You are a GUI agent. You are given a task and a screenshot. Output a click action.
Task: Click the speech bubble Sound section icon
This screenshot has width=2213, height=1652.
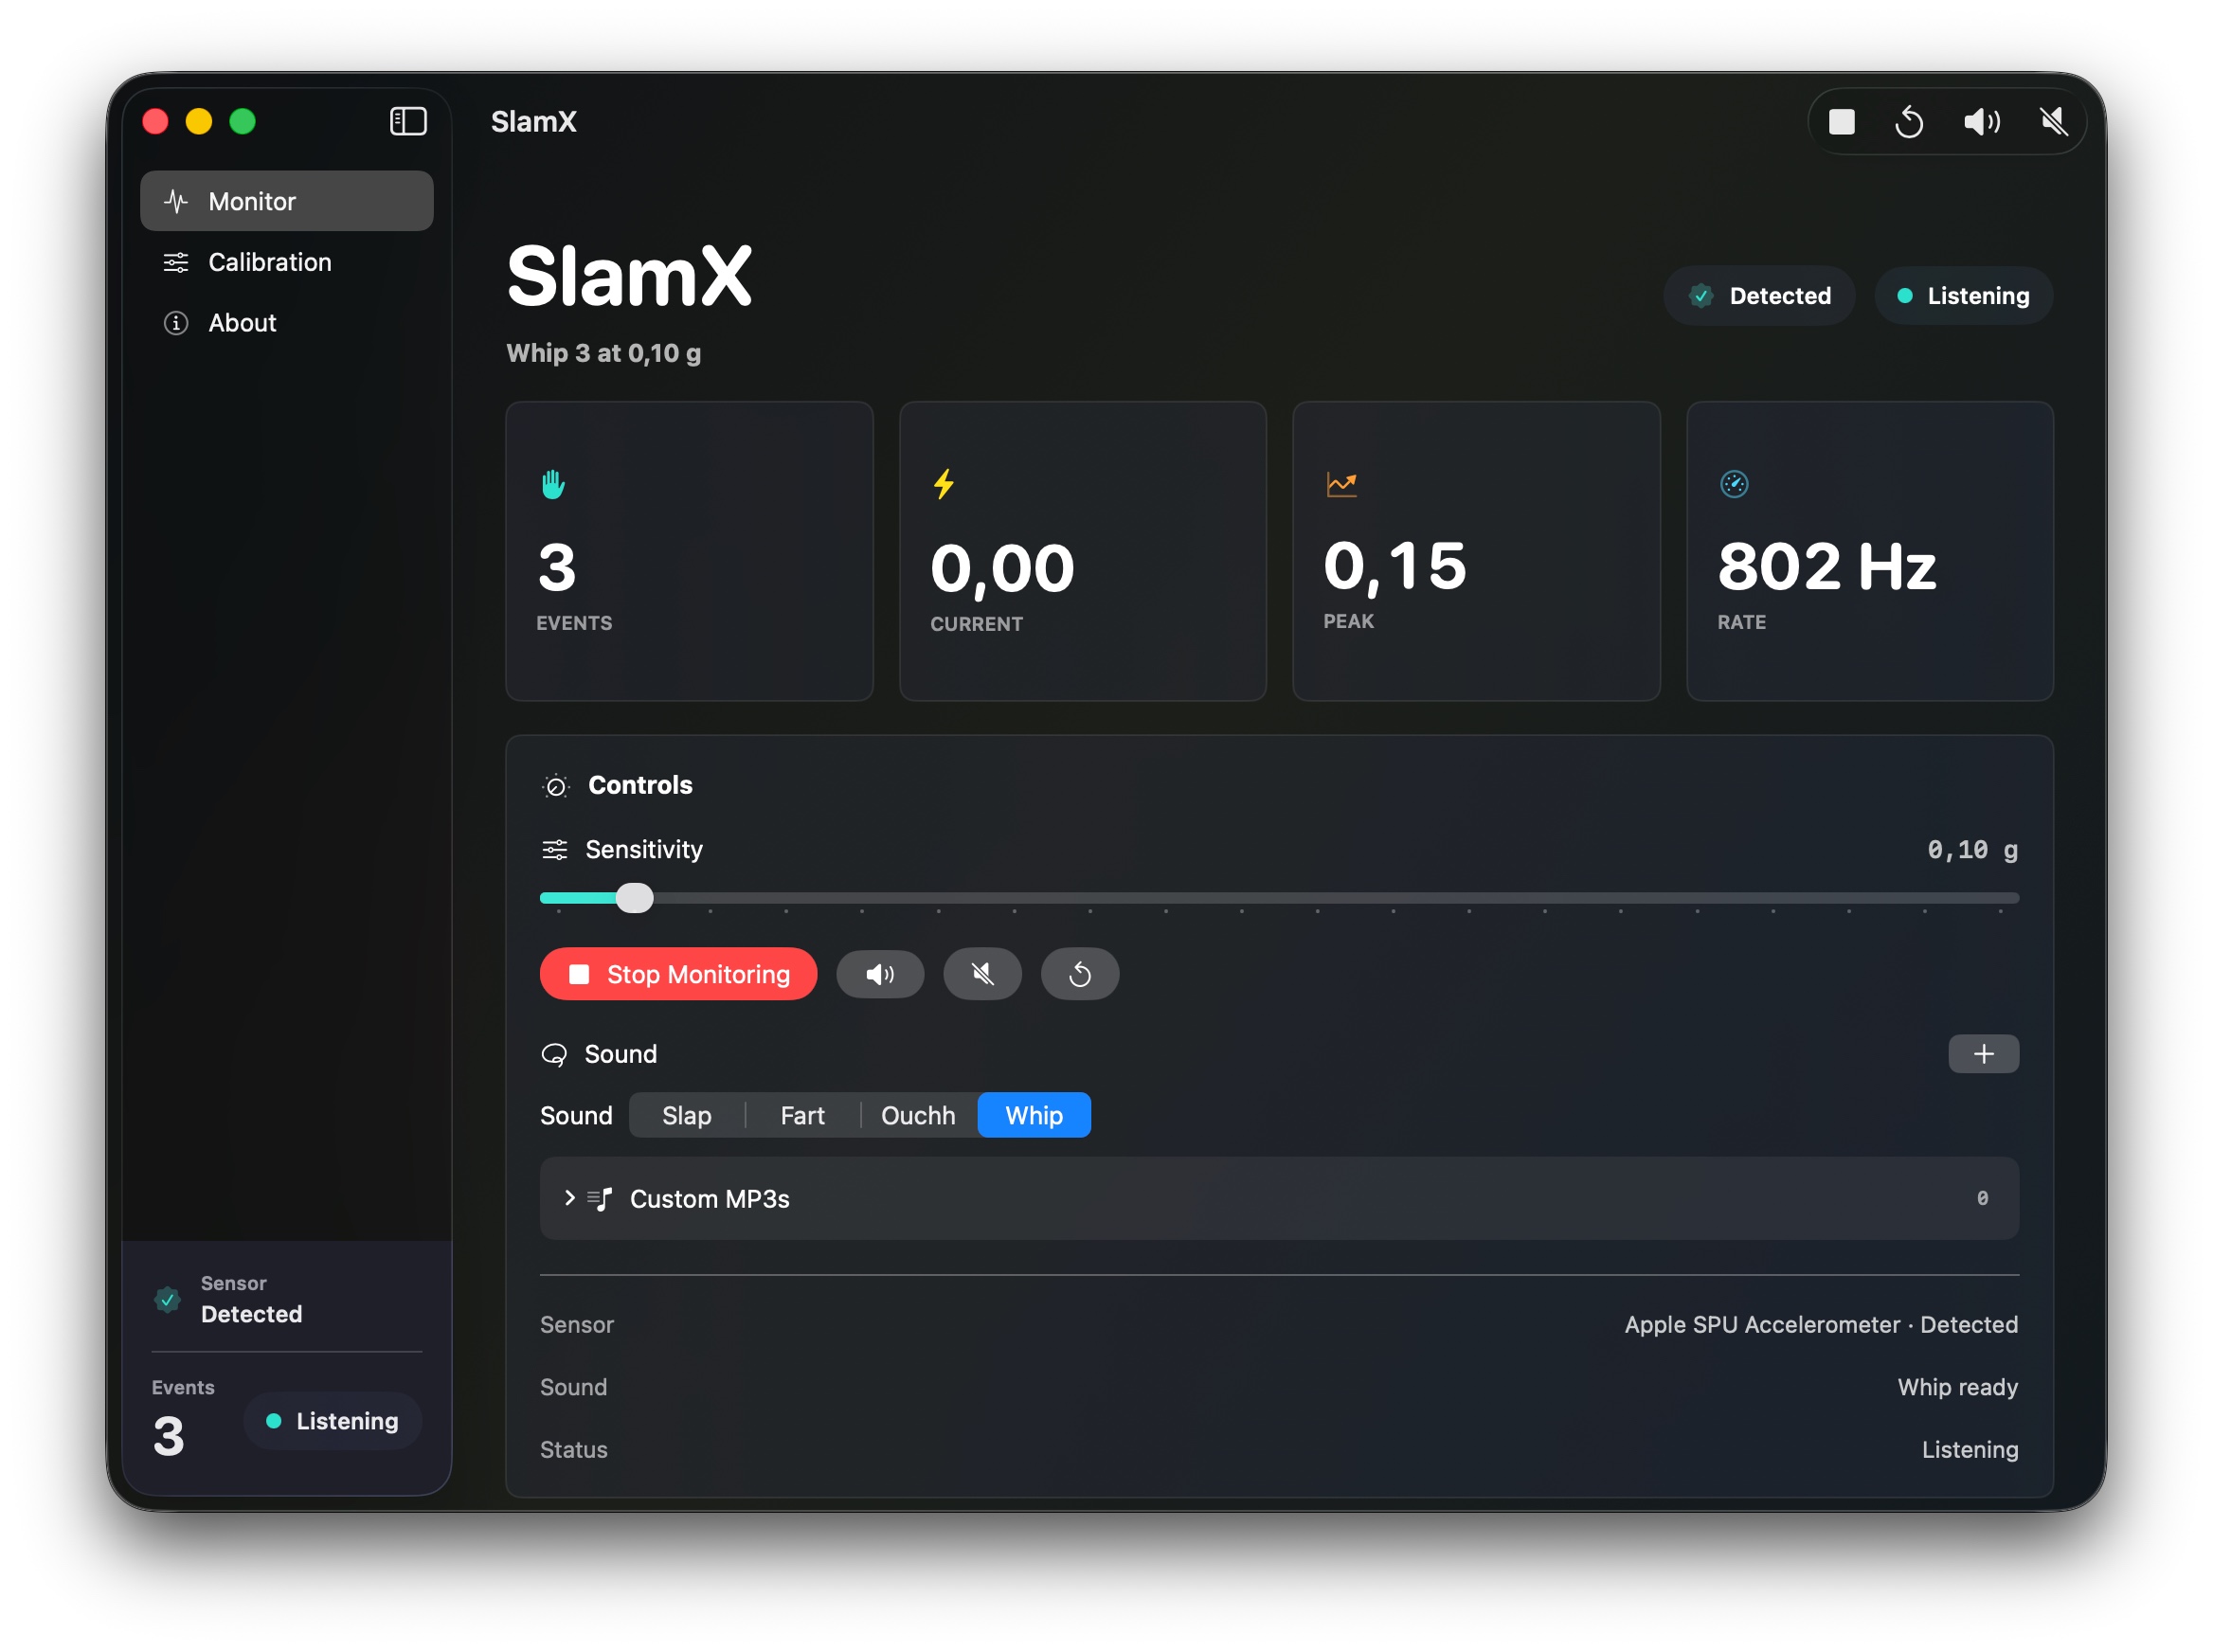[554, 1054]
